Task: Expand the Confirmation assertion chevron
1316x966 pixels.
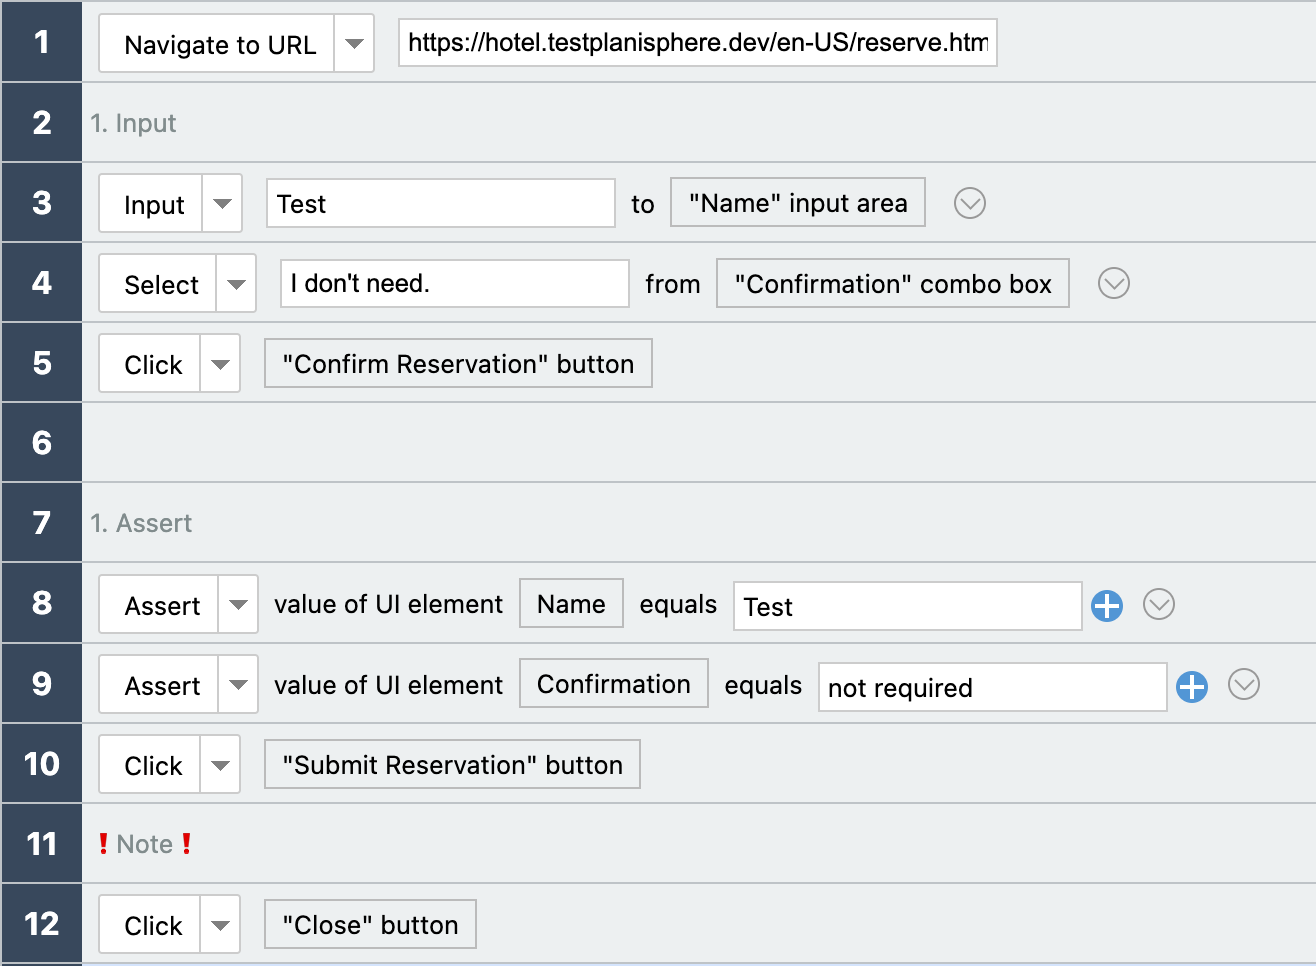Action: [x=1243, y=685]
